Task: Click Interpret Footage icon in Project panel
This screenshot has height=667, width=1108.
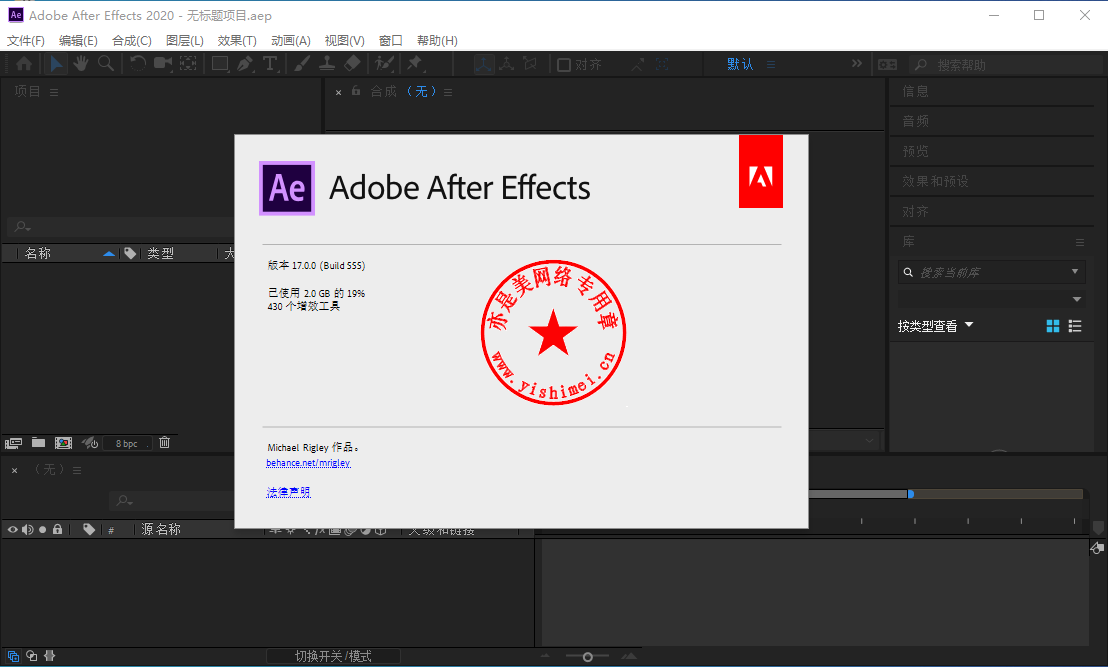Action: pyautogui.click(x=13, y=443)
